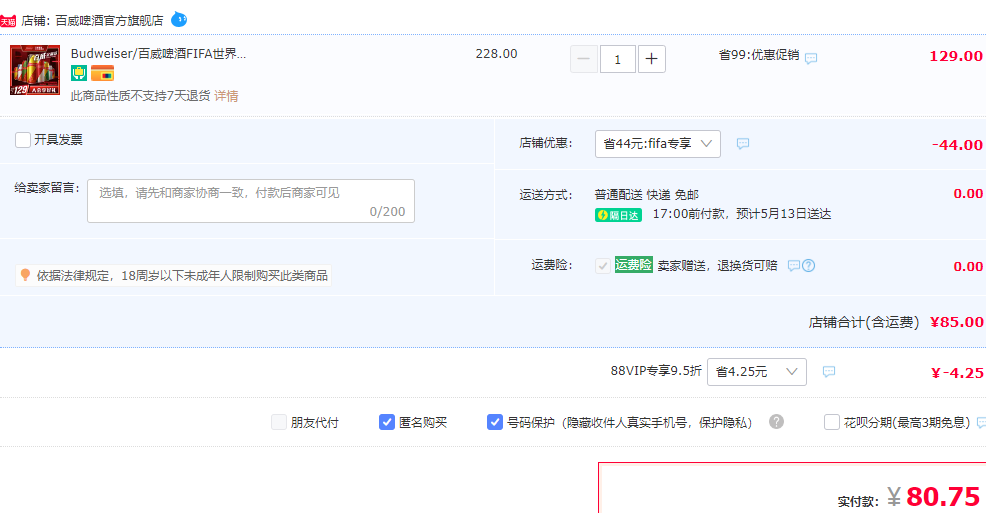Click the question mark help icon for 运费险

[x=809, y=265]
